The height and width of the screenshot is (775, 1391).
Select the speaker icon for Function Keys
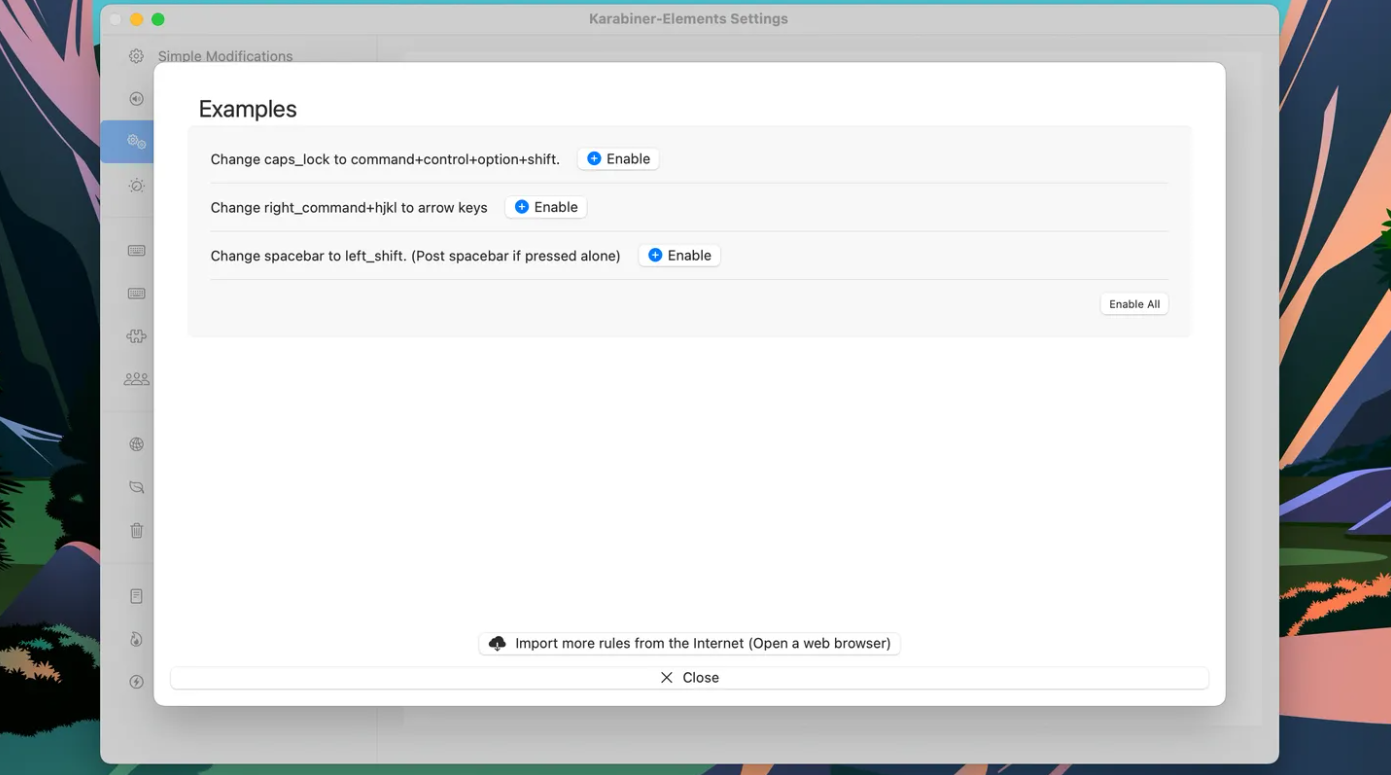click(x=136, y=99)
